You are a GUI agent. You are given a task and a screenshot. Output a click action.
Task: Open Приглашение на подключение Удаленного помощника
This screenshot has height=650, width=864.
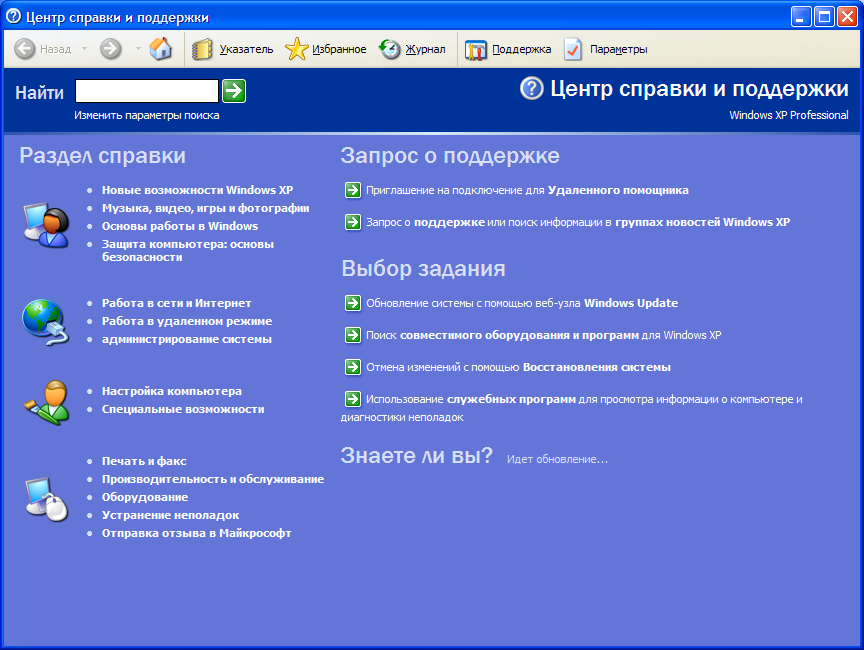pyautogui.click(x=527, y=190)
